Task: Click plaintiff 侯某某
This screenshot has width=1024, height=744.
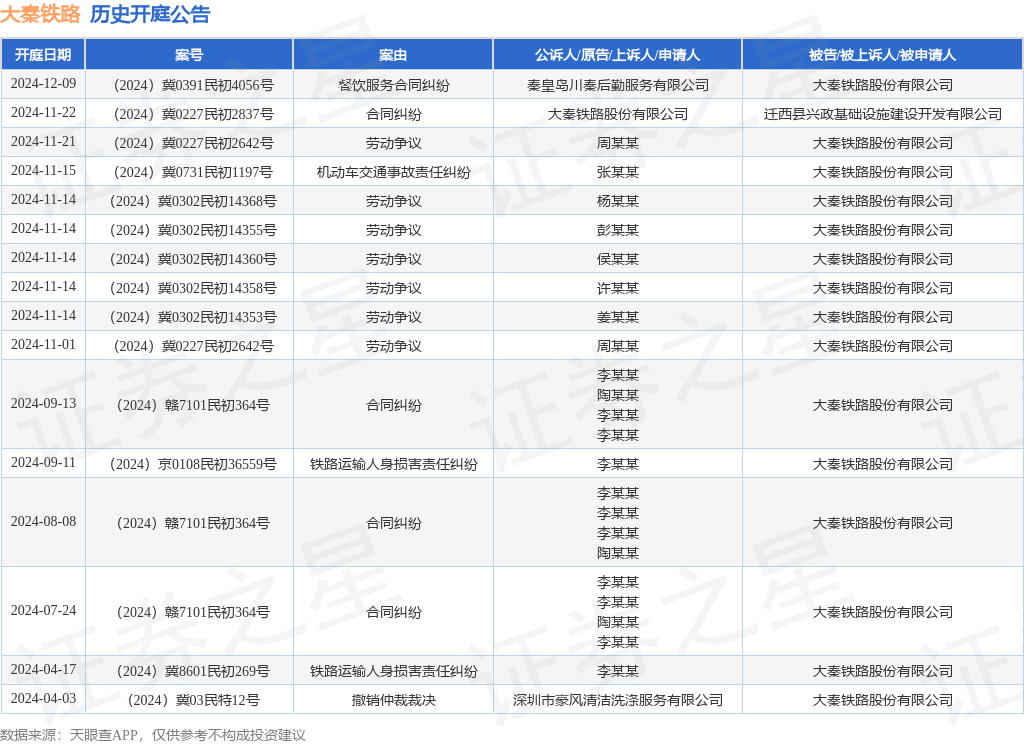Action: point(618,259)
